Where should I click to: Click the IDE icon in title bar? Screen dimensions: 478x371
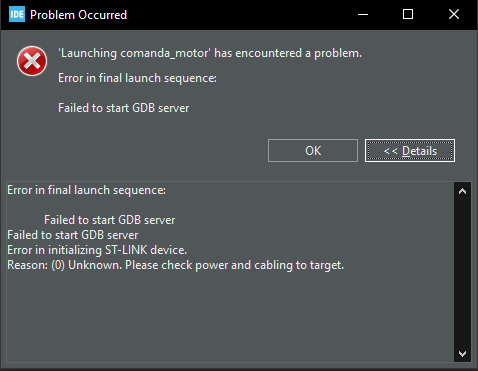coord(17,15)
